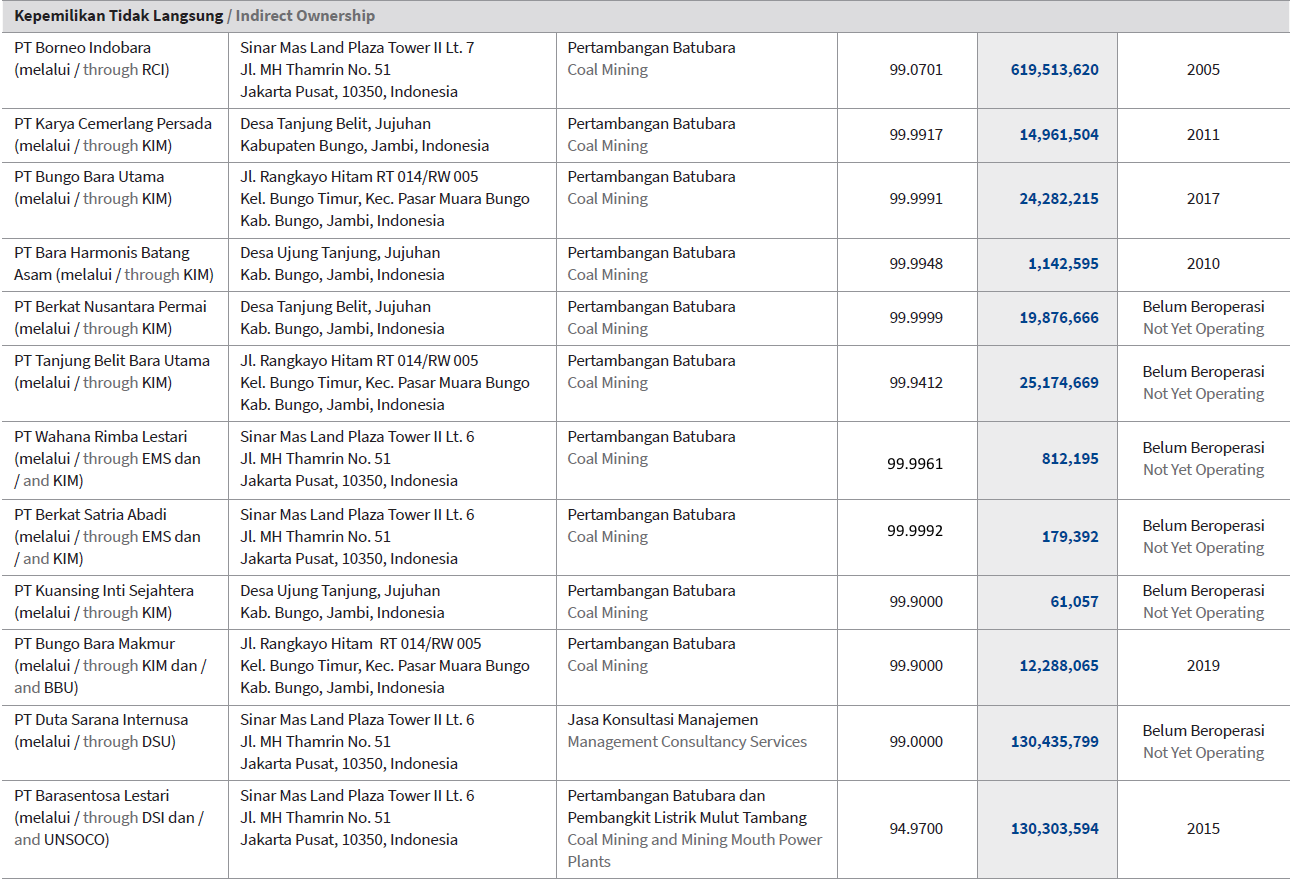
Task: Select the company name PT Borneo Indobara
Action: pos(83,48)
